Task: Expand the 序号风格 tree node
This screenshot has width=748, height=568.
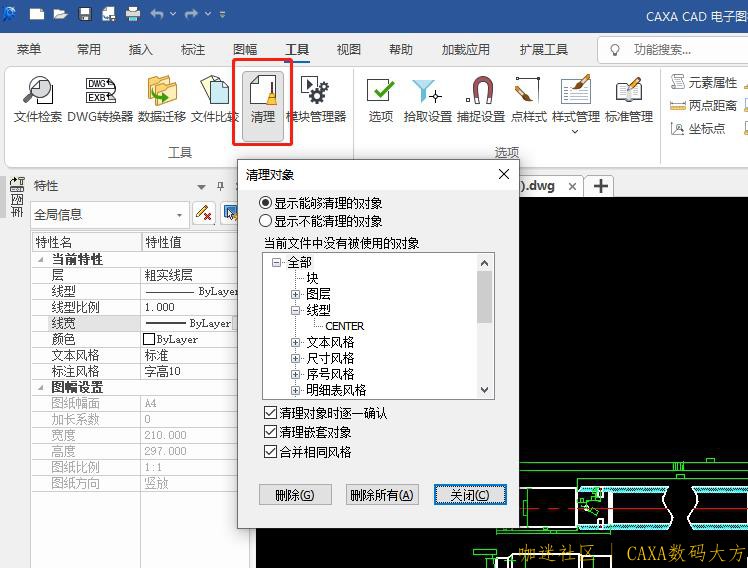Action: (x=295, y=374)
